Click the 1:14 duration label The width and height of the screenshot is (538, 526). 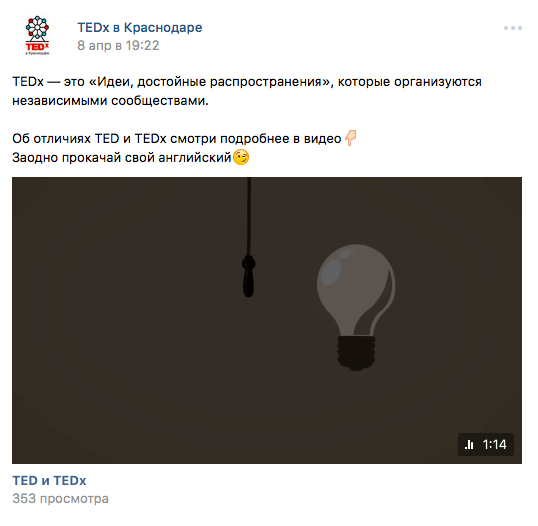tap(494, 445)
